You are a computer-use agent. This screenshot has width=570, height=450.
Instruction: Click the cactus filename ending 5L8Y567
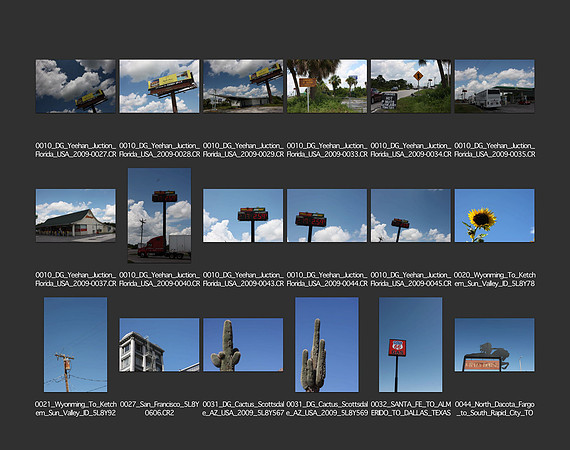pyautogui.click(x=243, y=409)
